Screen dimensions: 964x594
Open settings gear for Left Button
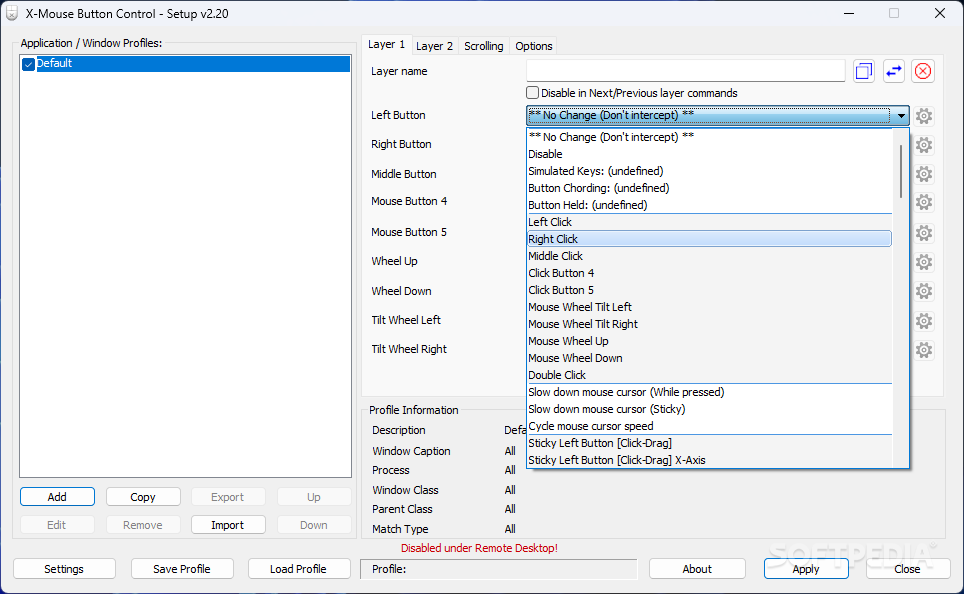(923, 116)
